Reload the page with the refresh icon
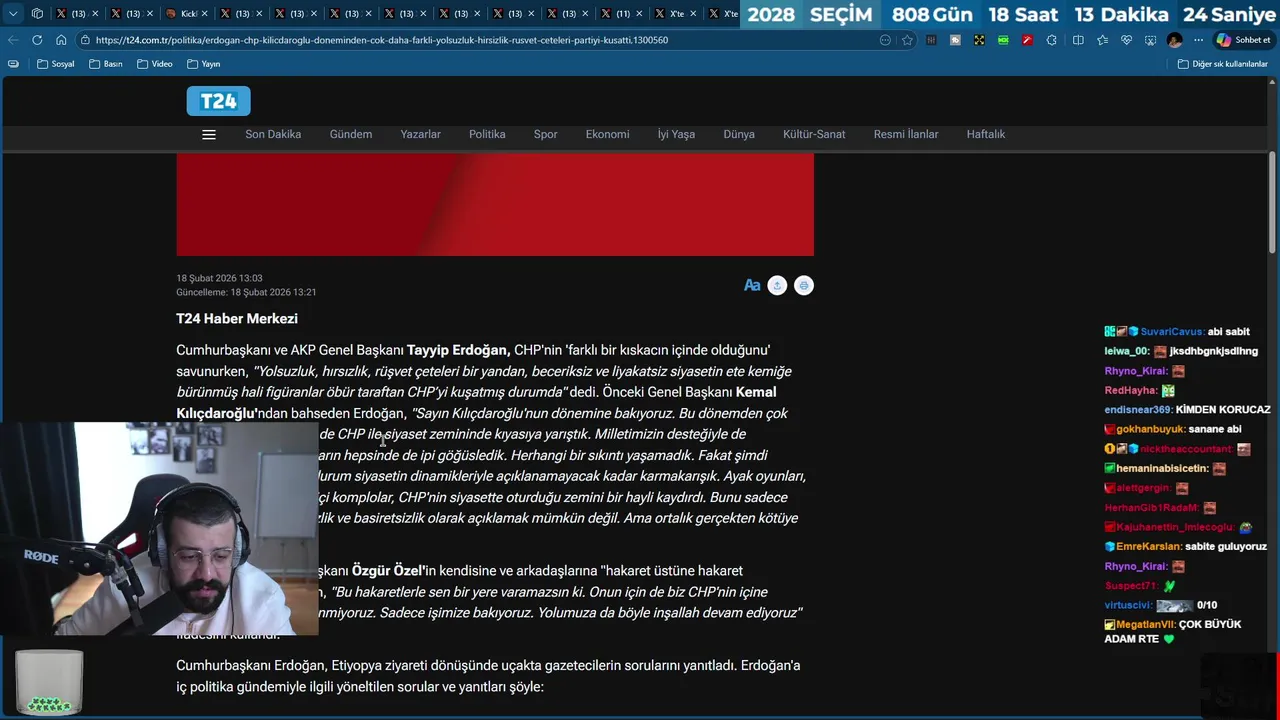 coord(37,40)
